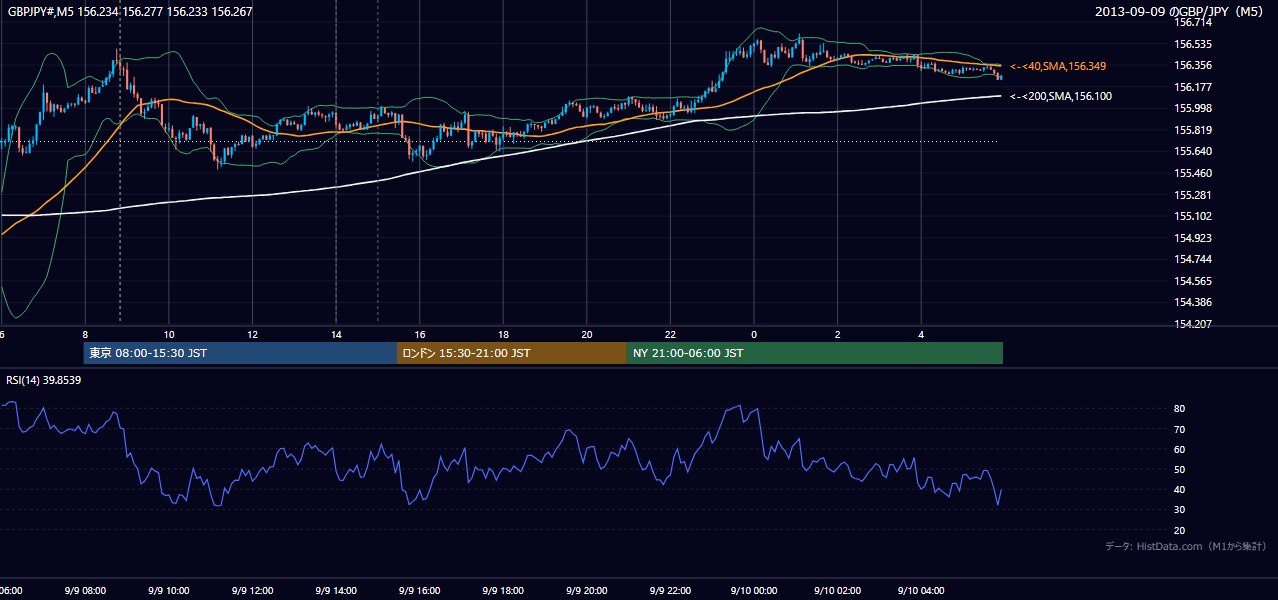Viewport: 1278px width, 600px height.
Task: Click price level 156.535 on axis
Action: (x=1194, y=44)
